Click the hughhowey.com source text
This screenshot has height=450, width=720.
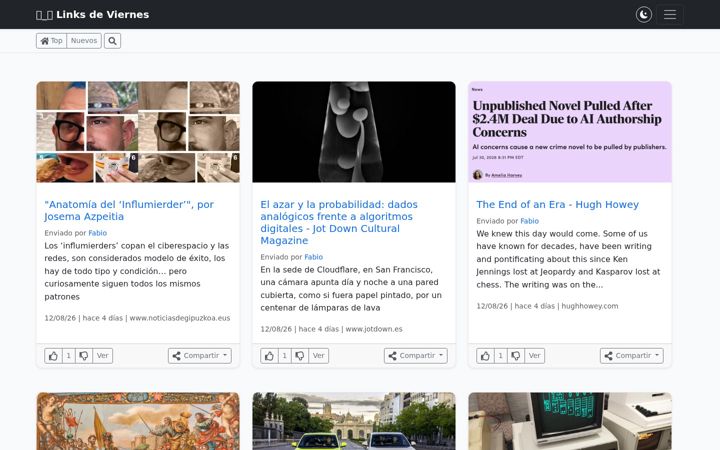(x=590, y=306)
